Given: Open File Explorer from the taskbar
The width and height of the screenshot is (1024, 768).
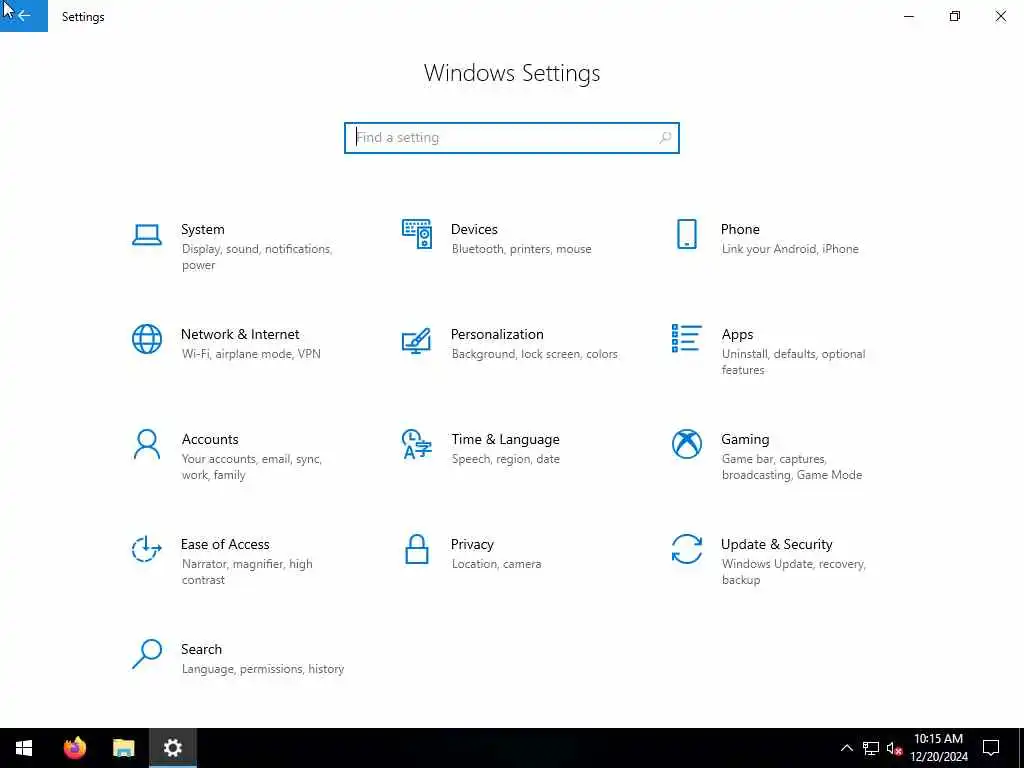Looking at the screenshot, I should click(123, 748).
